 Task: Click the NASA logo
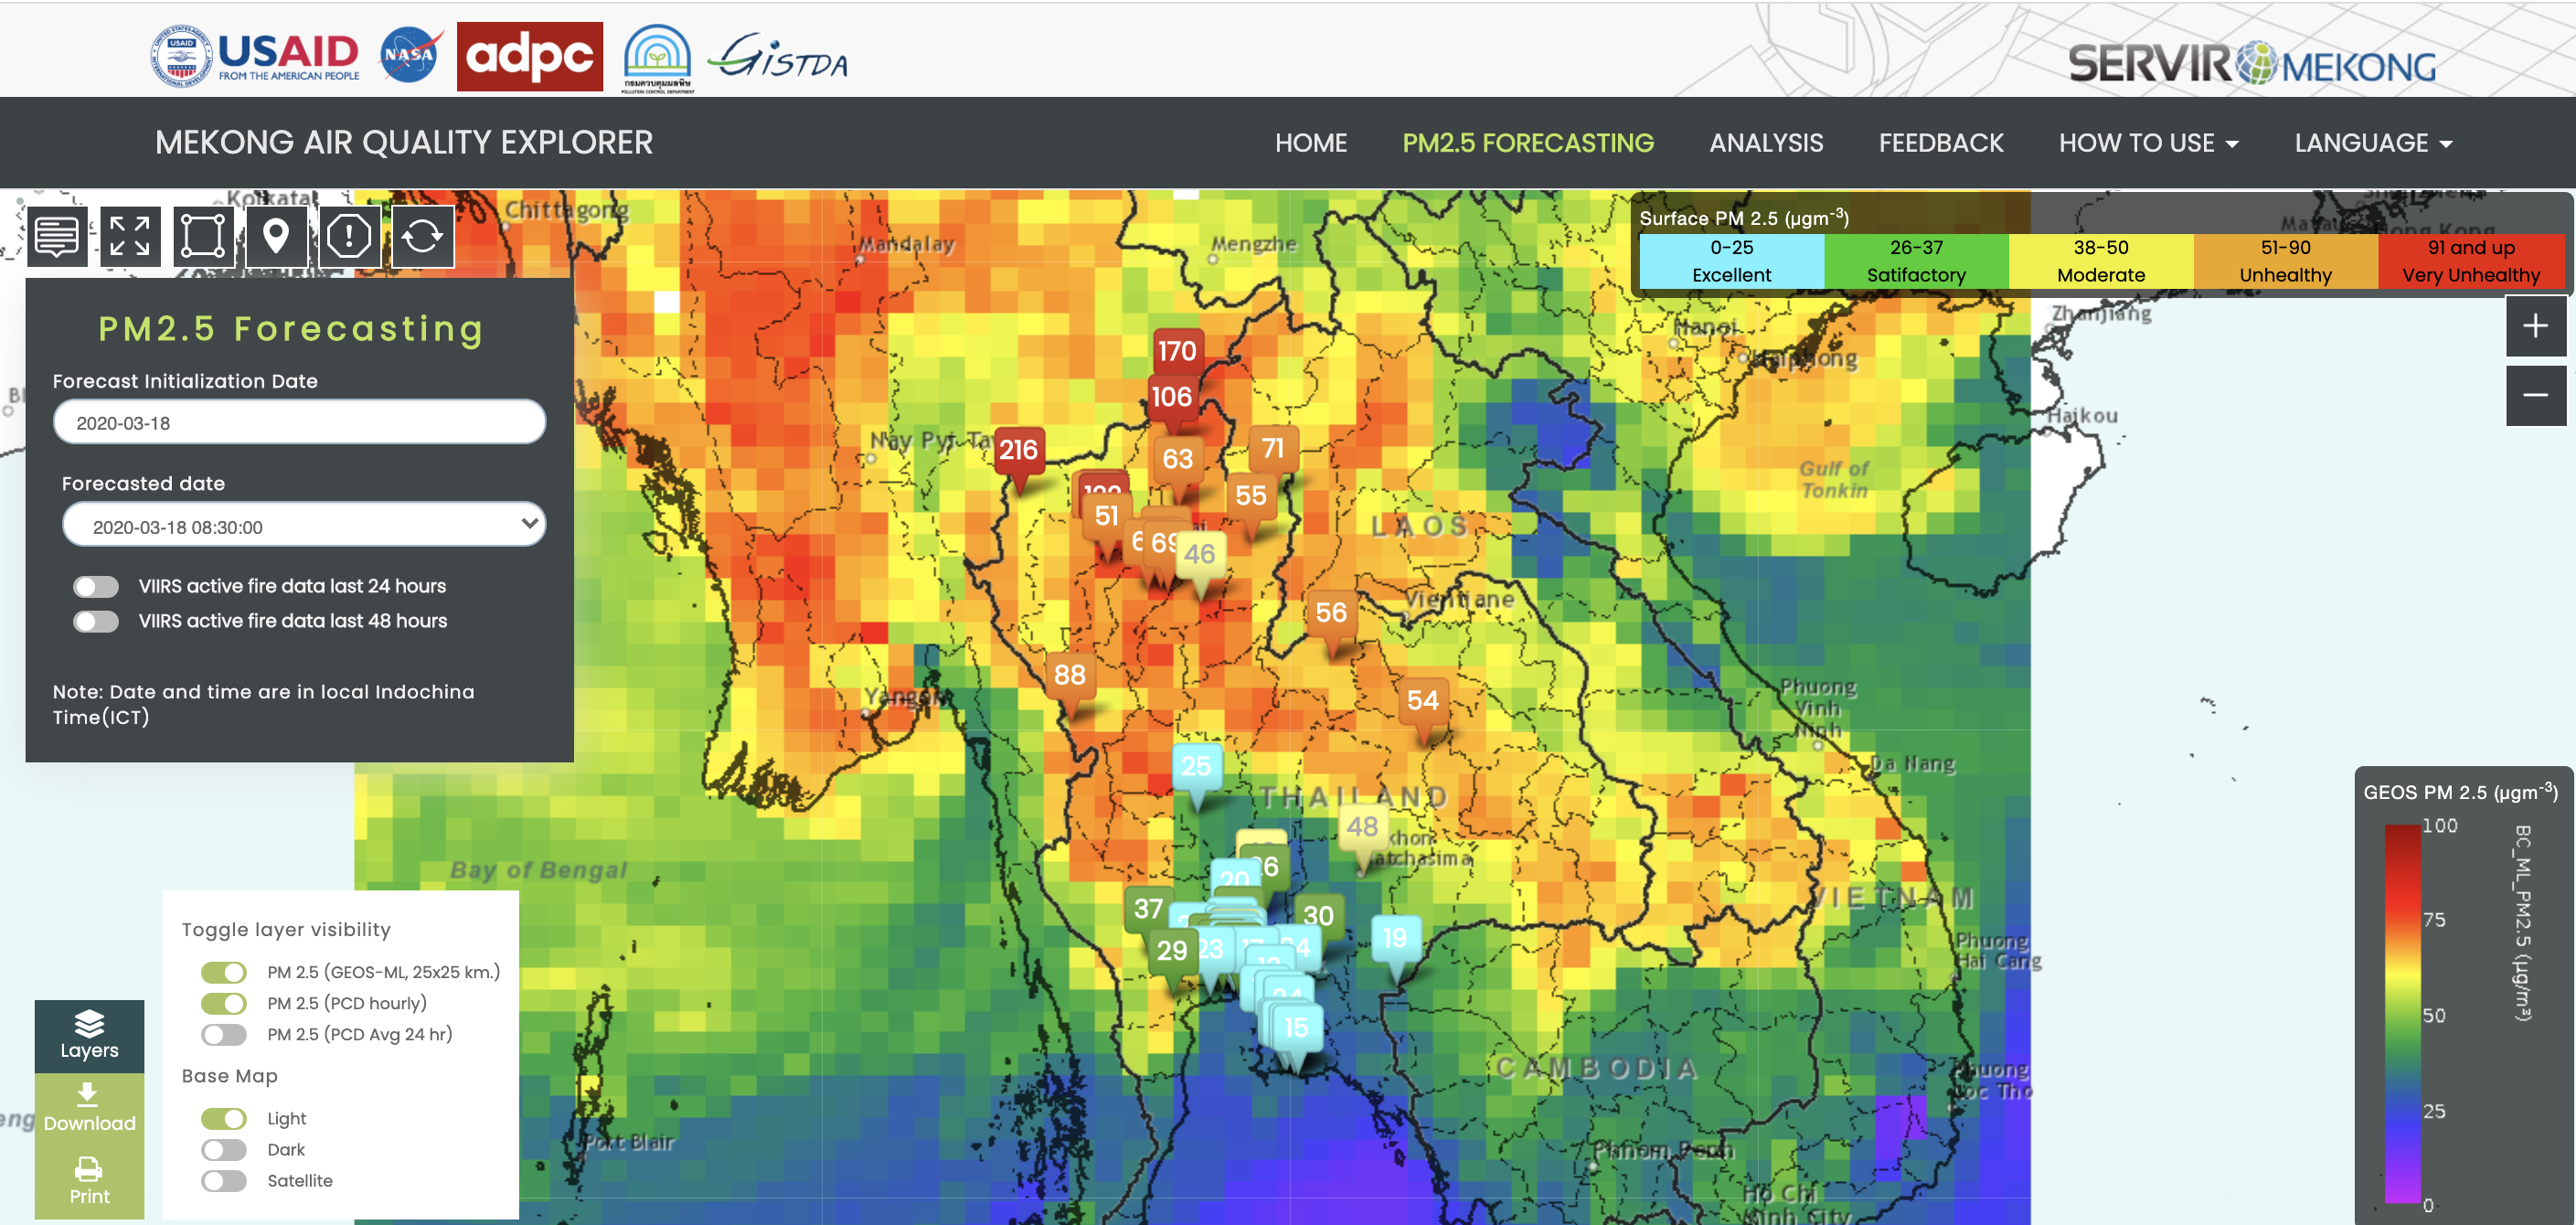point(410,55)
